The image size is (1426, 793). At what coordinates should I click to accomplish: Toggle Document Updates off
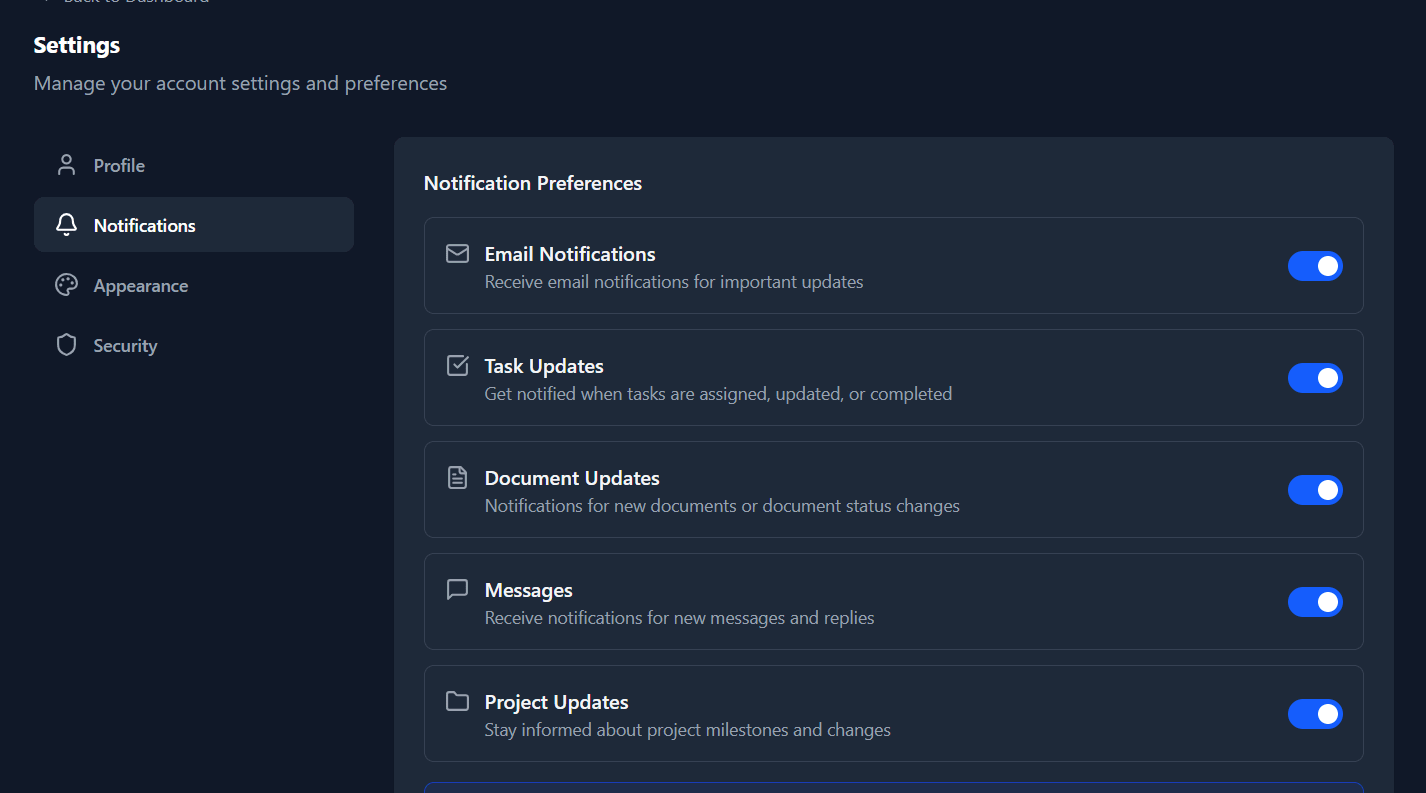click(1315, 490)
